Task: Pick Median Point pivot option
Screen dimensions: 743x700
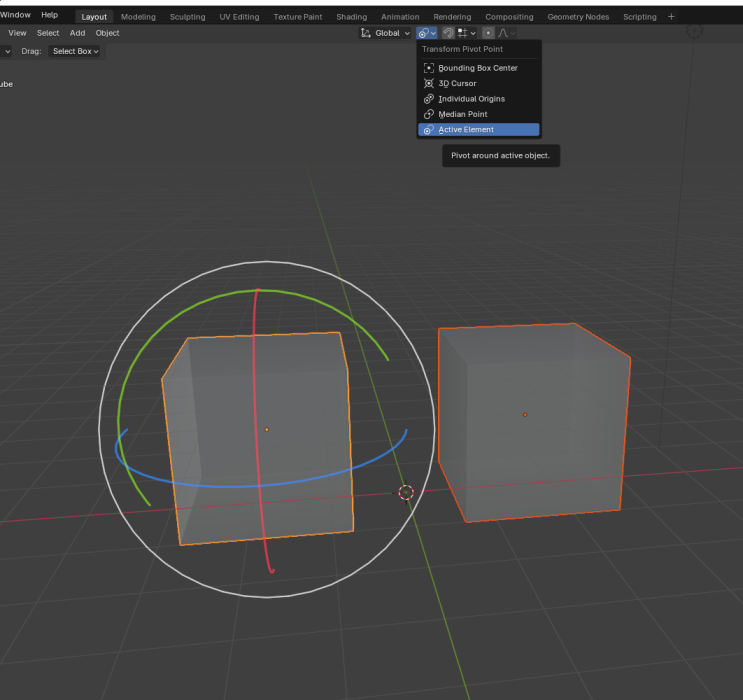Action: click(x=462, y=114)
